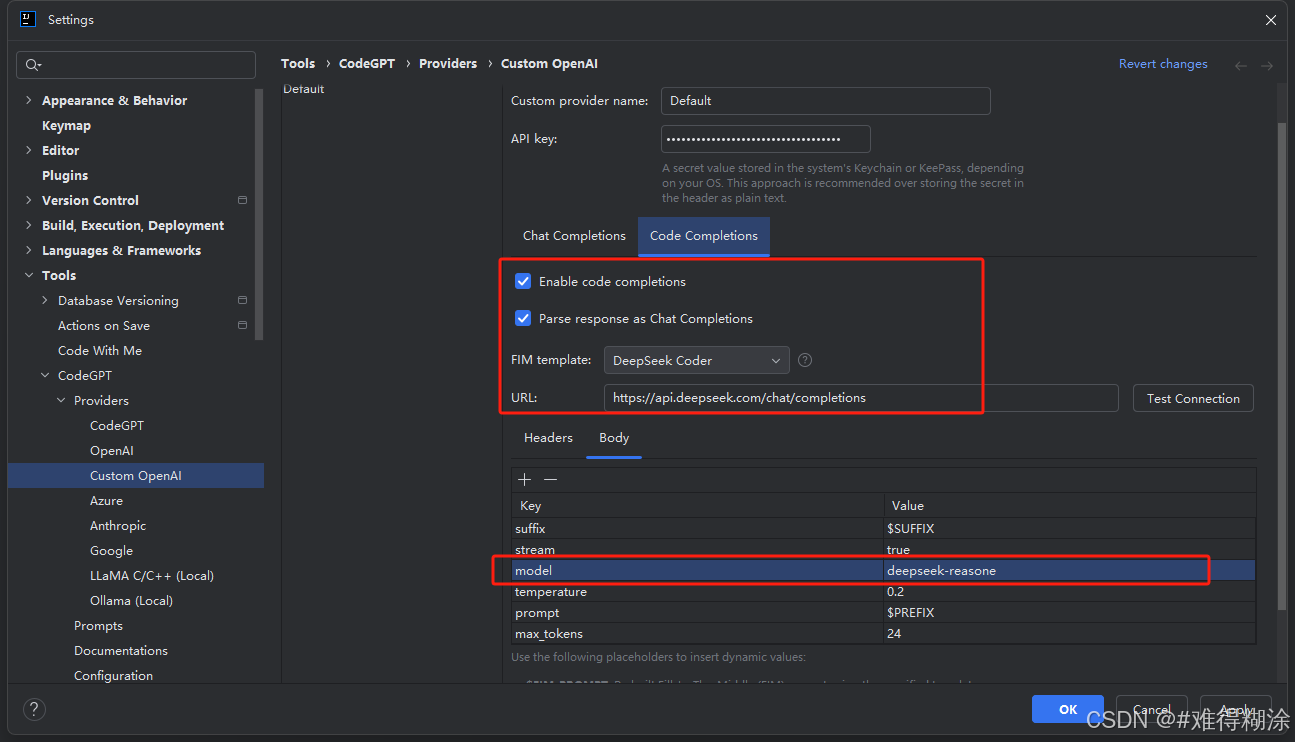This screenshot has height=742, width=1295.
Task: Select the Body tab
Action: [614, 438]
